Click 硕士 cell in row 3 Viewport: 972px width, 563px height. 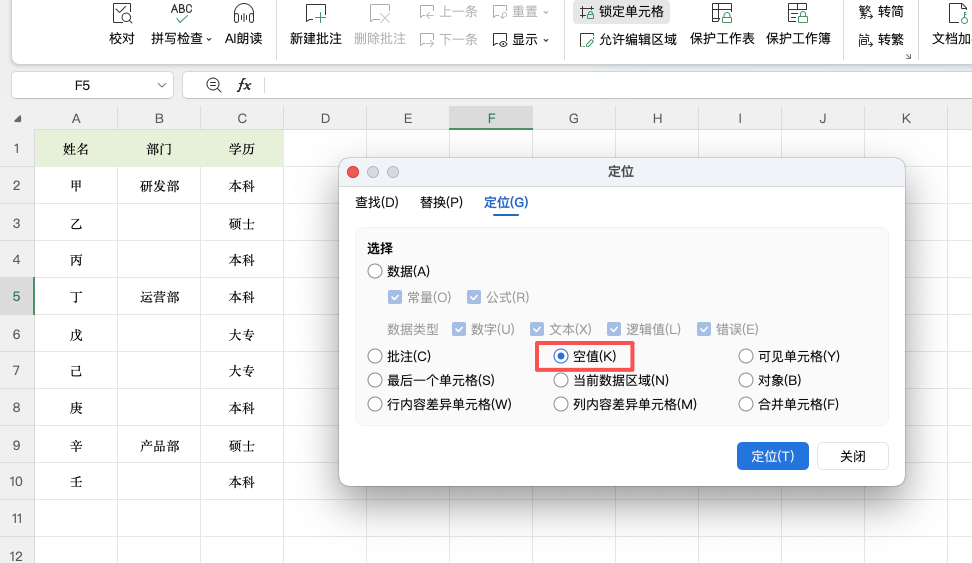point(242,223)
